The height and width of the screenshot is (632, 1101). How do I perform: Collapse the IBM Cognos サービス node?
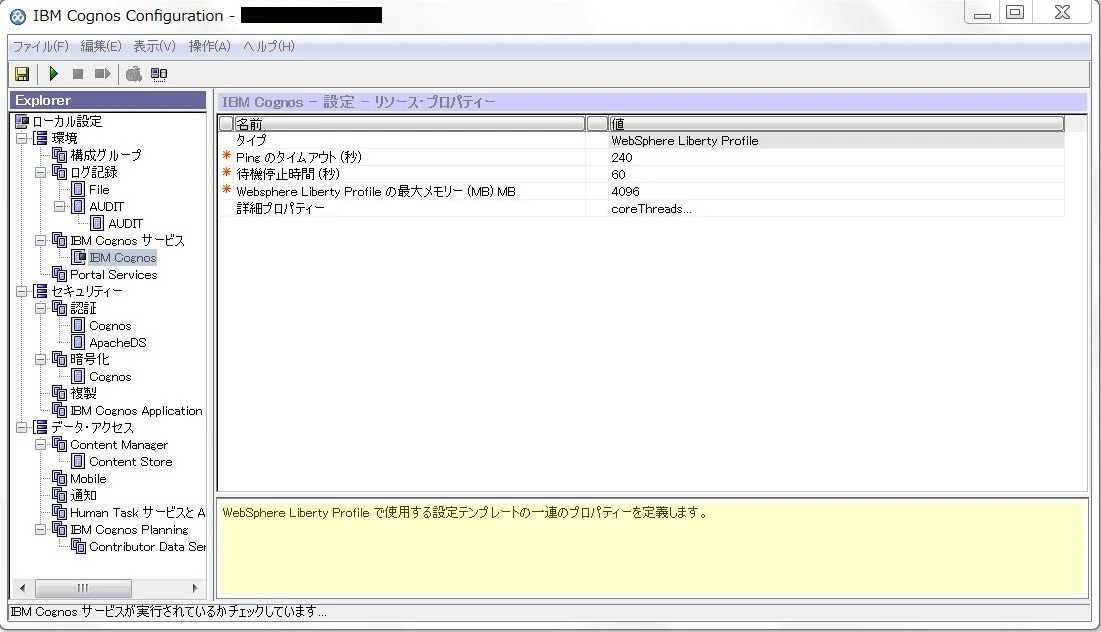point(40,240)
